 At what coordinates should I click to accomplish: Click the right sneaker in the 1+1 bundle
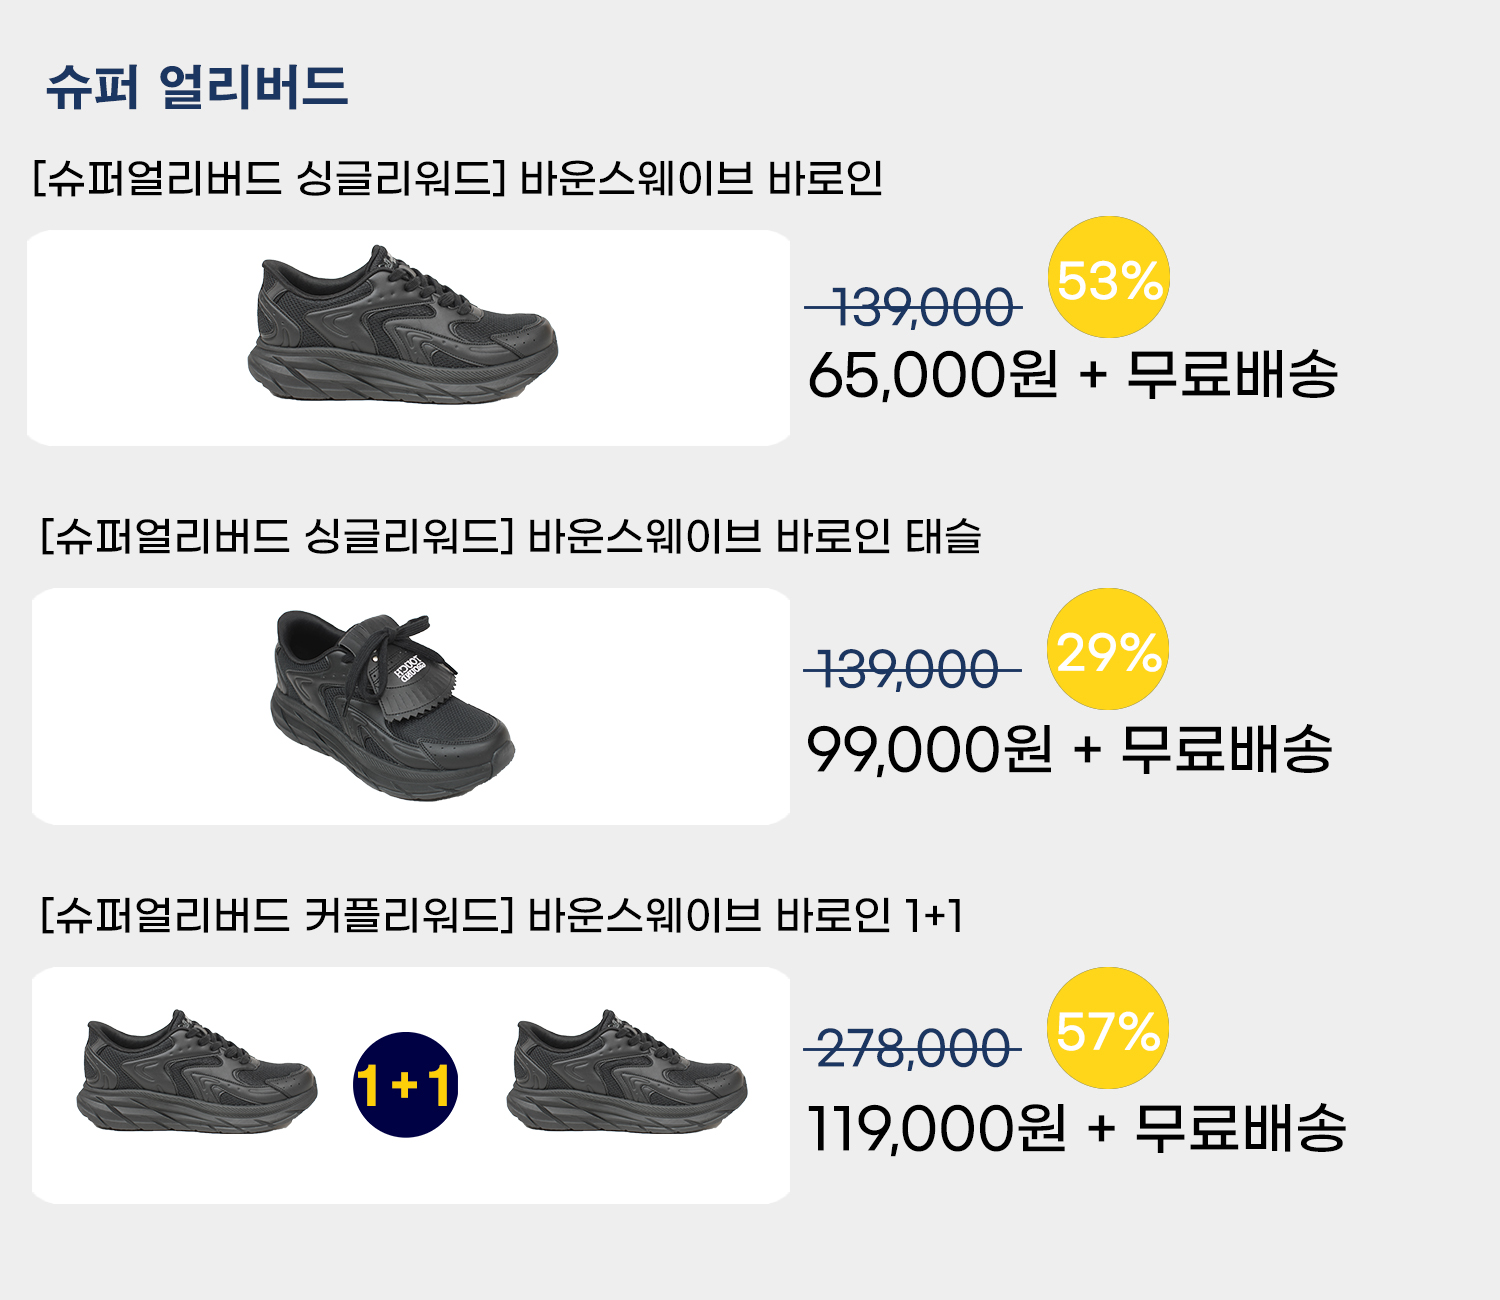626,1074
